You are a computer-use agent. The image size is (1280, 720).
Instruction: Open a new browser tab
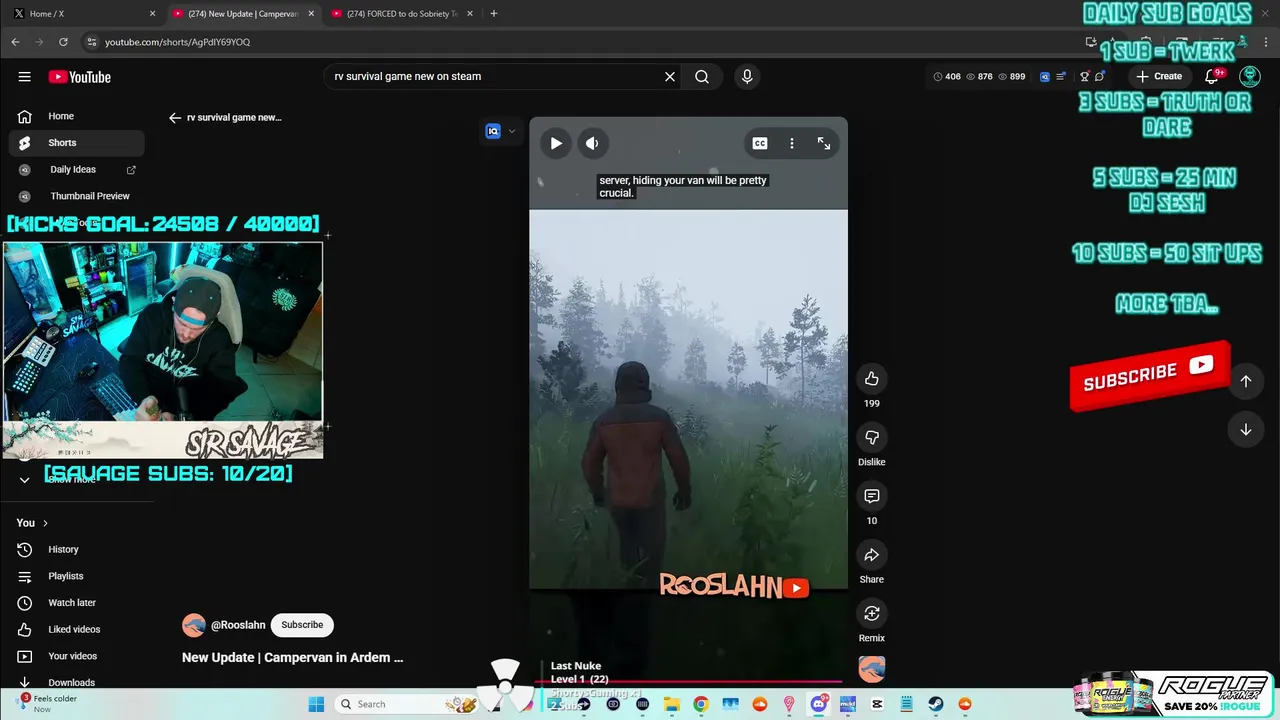point(494,13)
